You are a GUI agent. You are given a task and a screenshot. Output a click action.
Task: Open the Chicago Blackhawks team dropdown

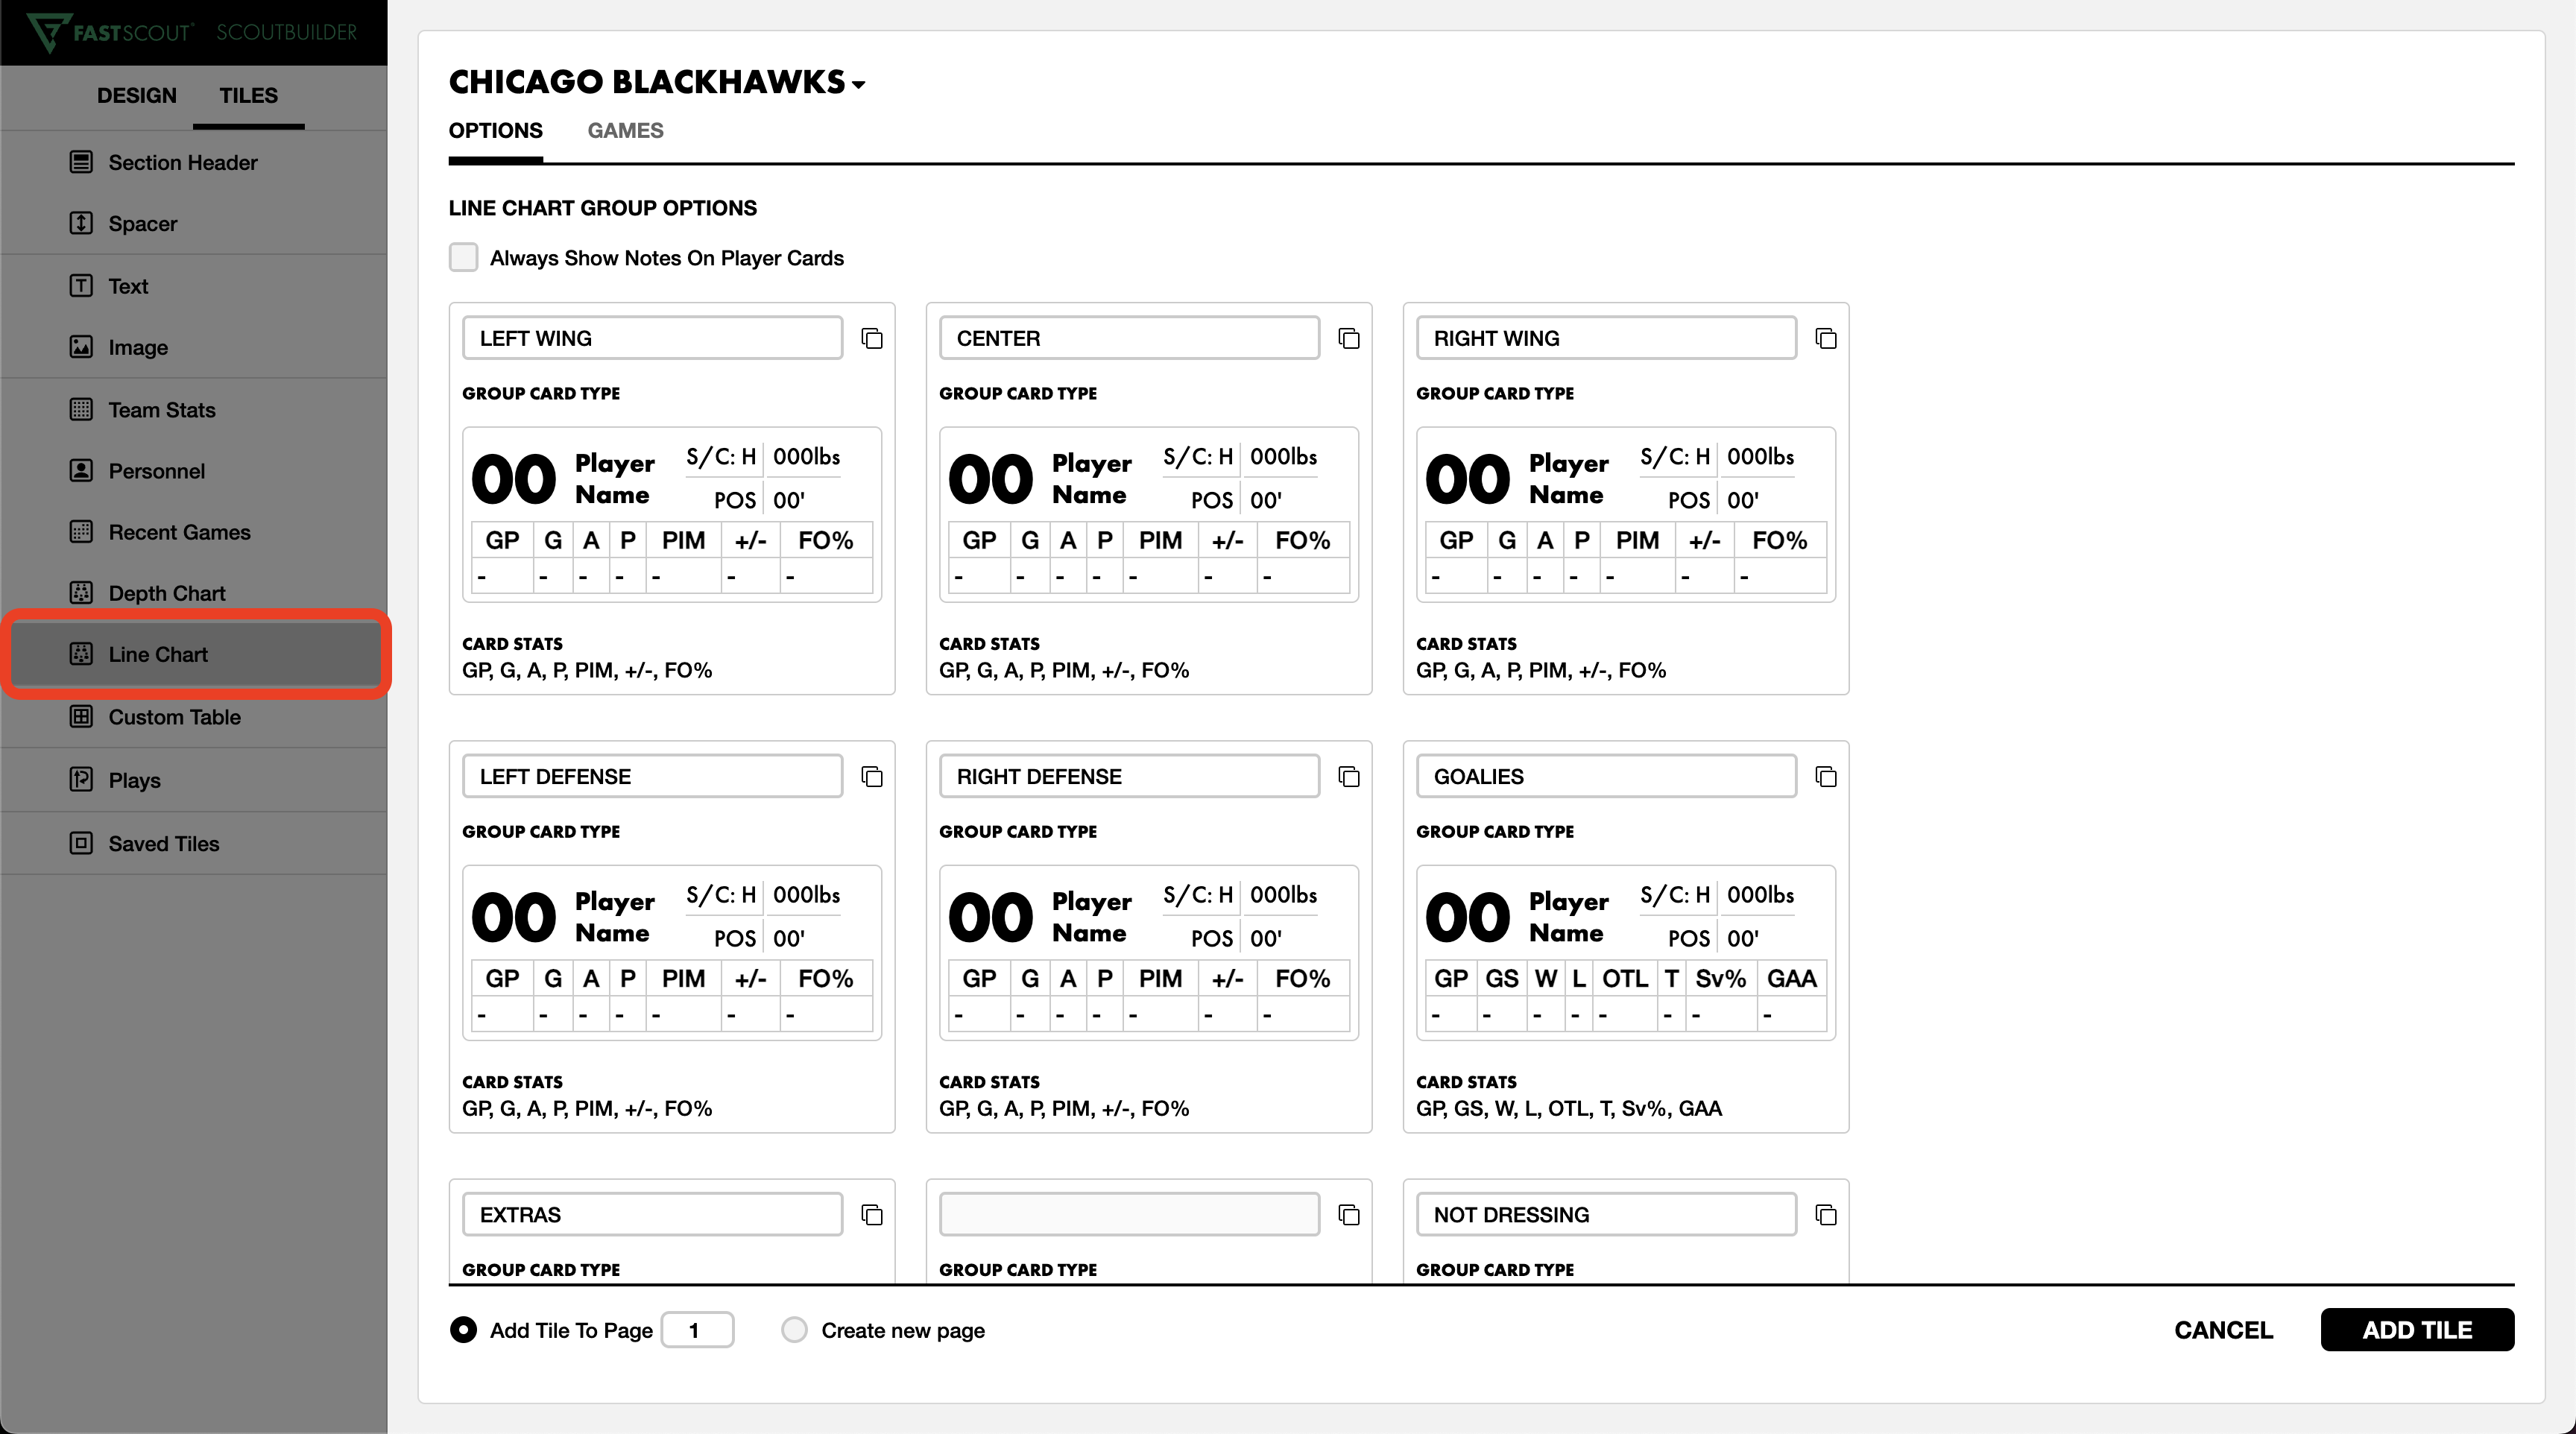pos(657,82)
